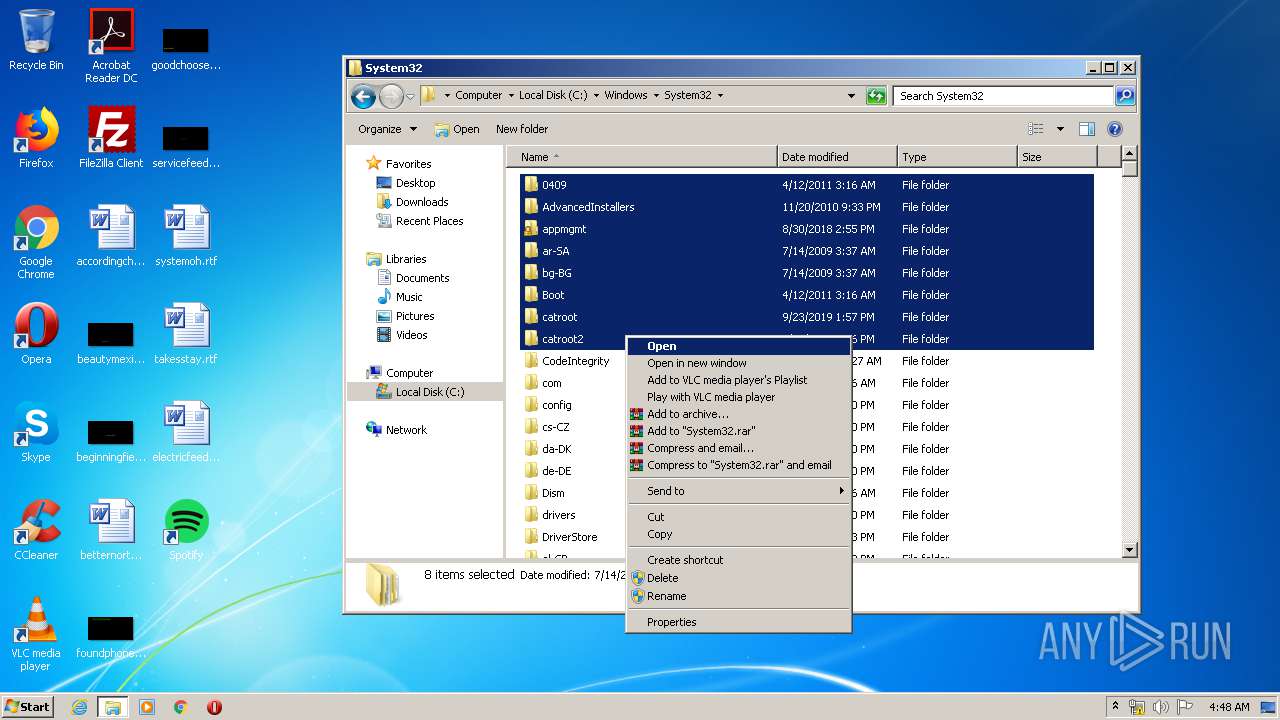
Task: Choose Add to "System32.rar"
Action: point(738,431)
